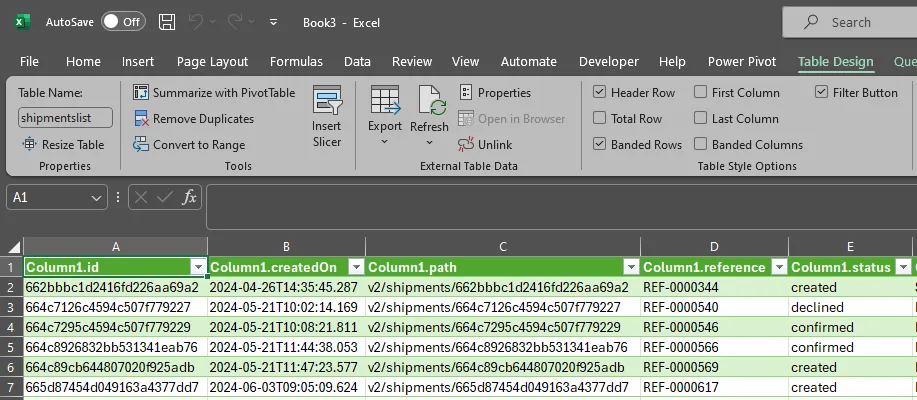Screen dimensions: 917x400
Task: Open the Name Box dropdown
Action: coord(96,198)
